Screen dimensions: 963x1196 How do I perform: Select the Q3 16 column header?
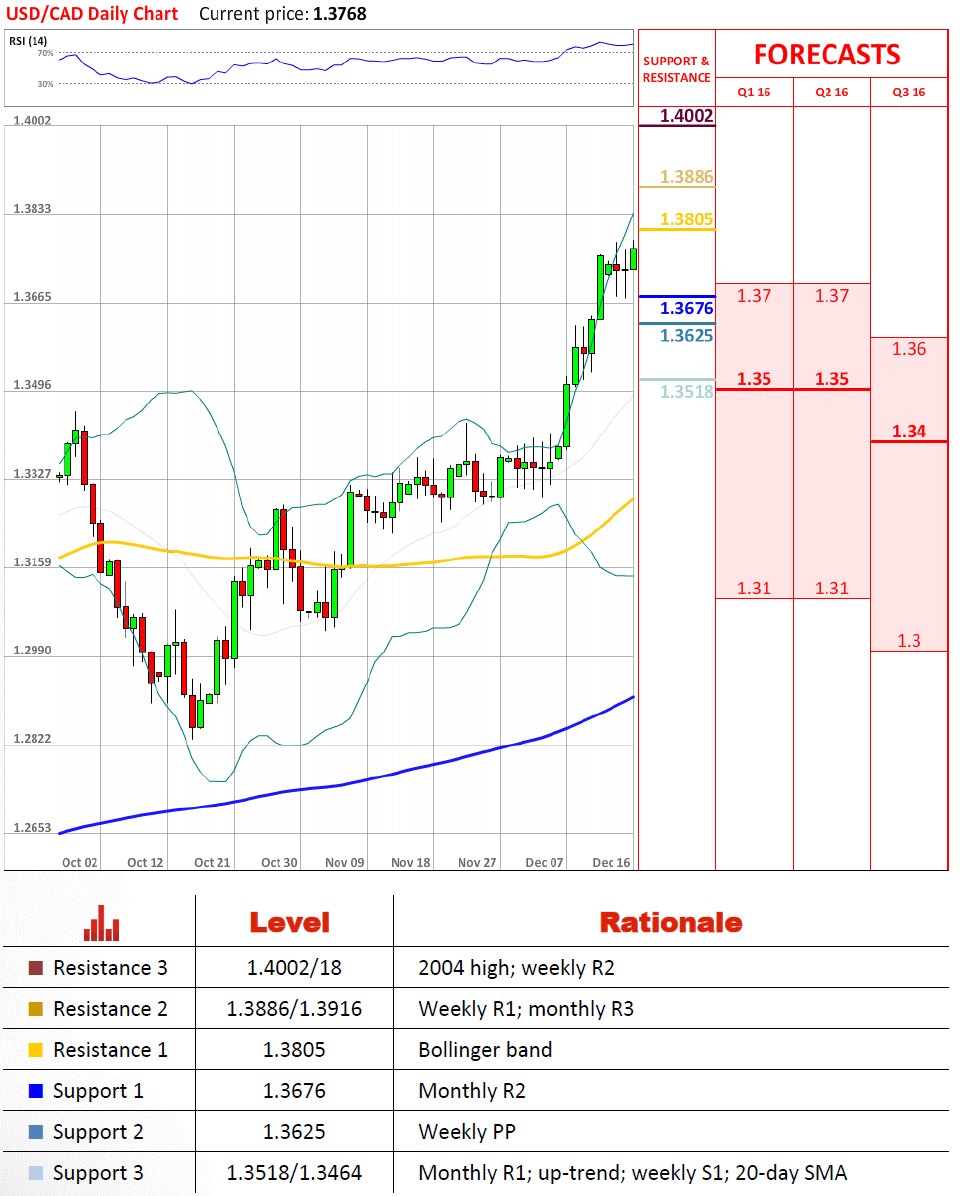[909, 92]
